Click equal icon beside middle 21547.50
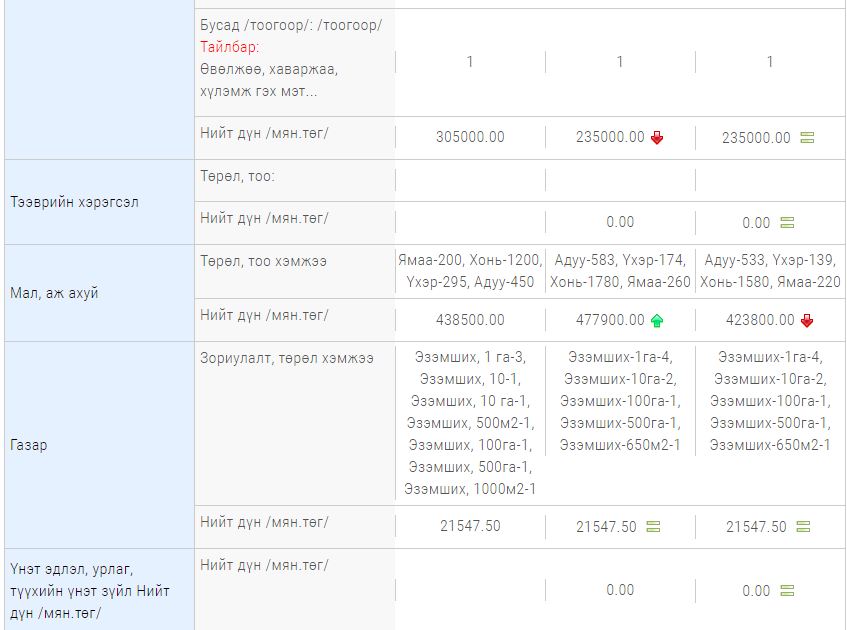 654,526
